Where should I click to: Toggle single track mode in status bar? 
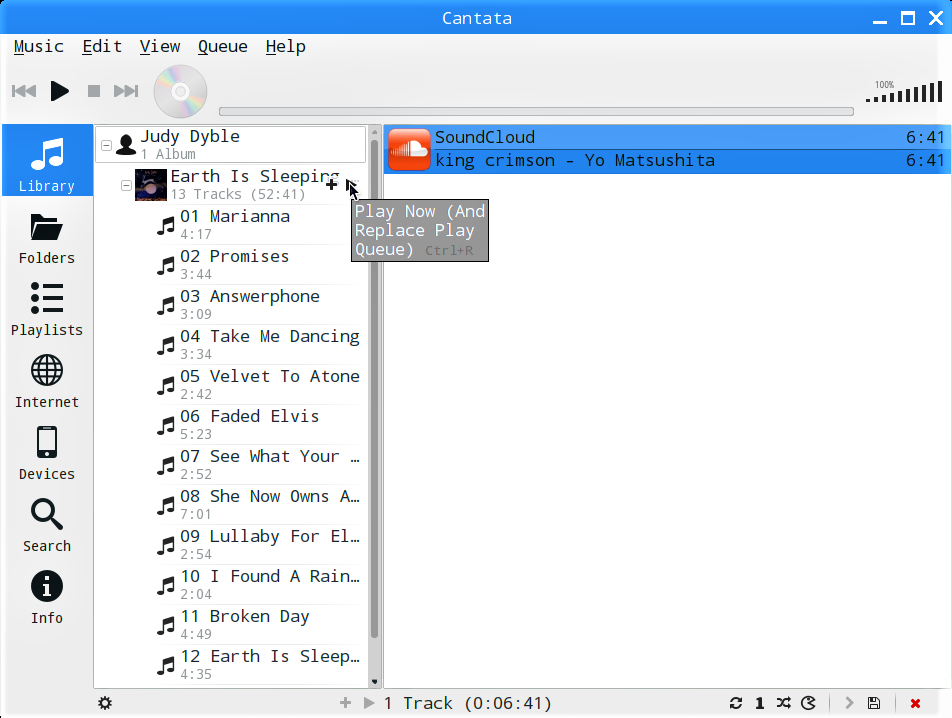click(760, 703)
